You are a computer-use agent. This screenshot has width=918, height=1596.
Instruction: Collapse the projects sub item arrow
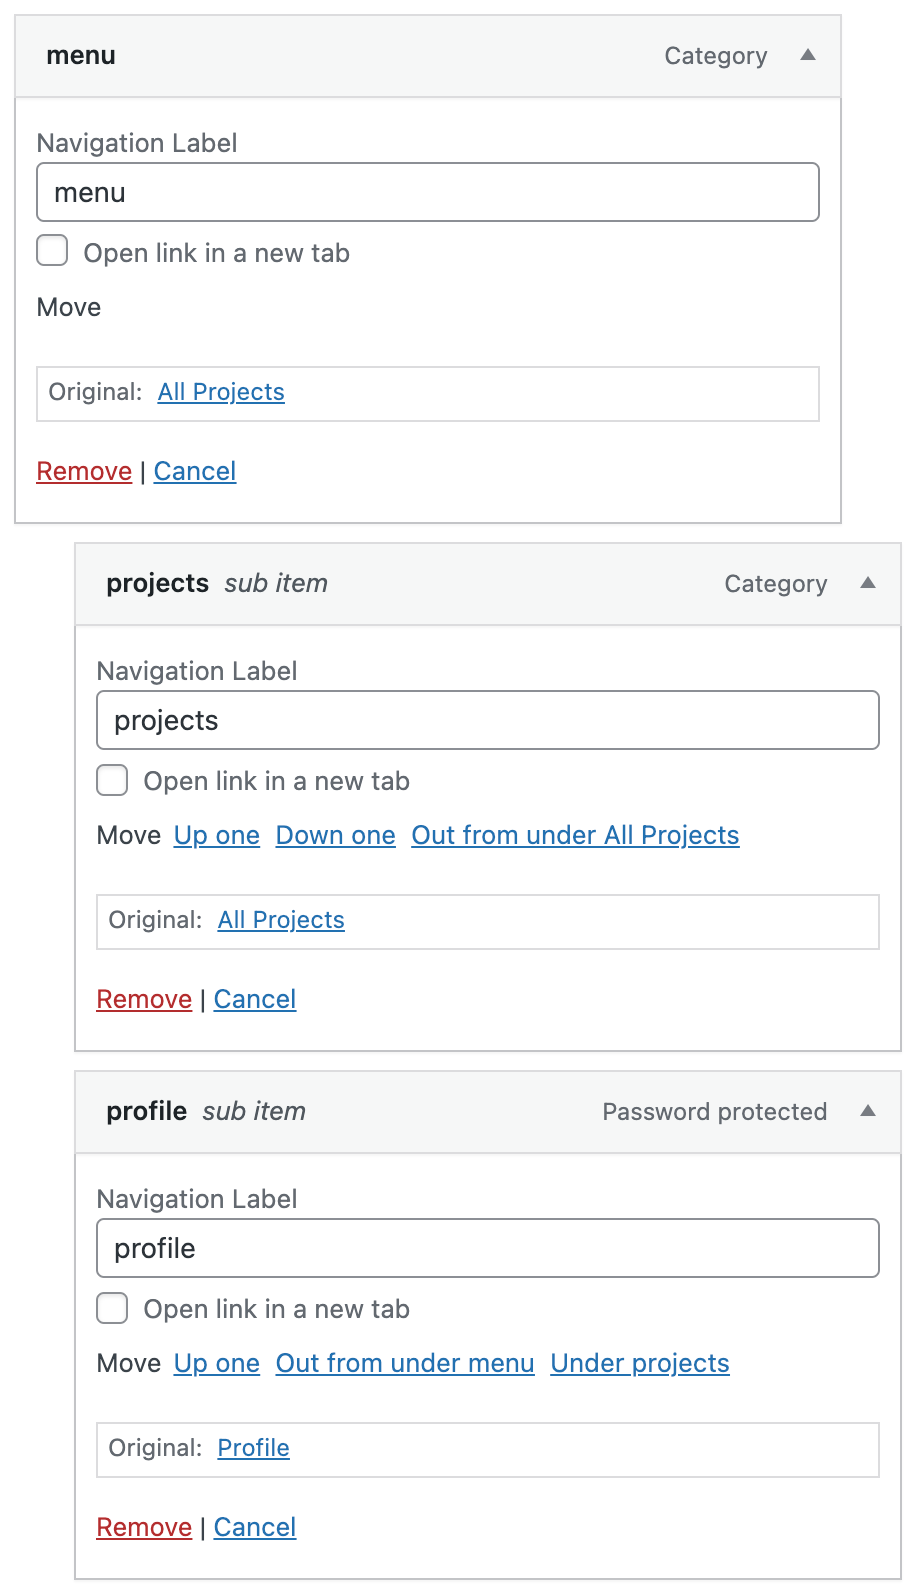click(x=868, y=583)
